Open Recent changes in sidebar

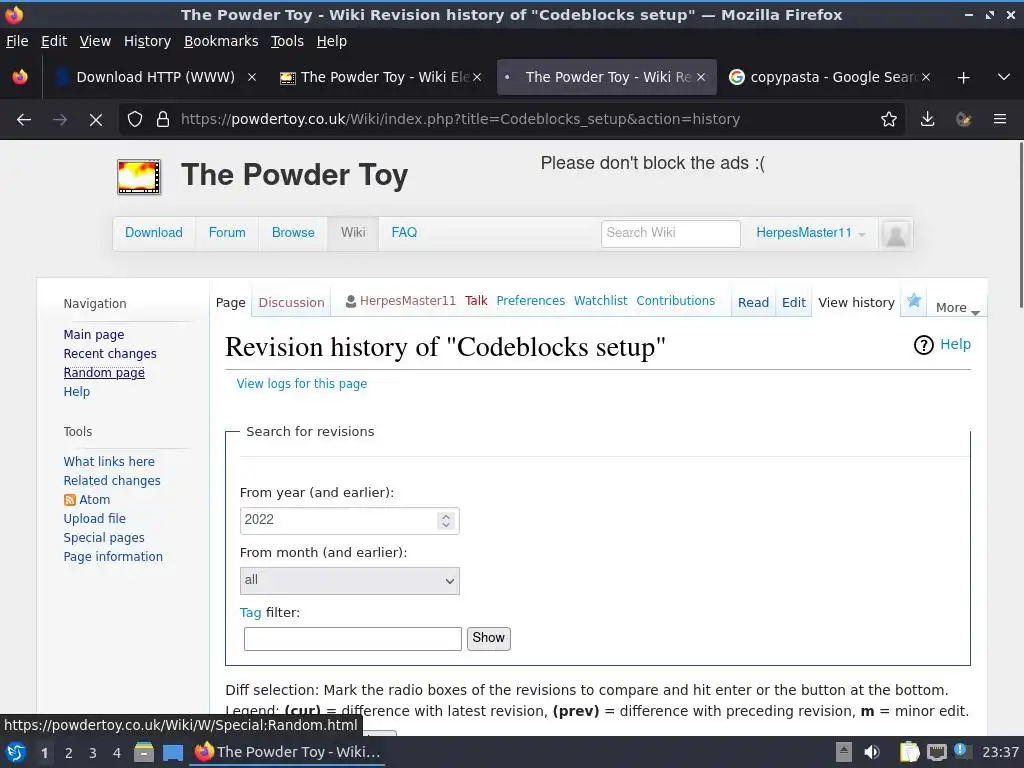pyautogui.click(x=110, y=354)
